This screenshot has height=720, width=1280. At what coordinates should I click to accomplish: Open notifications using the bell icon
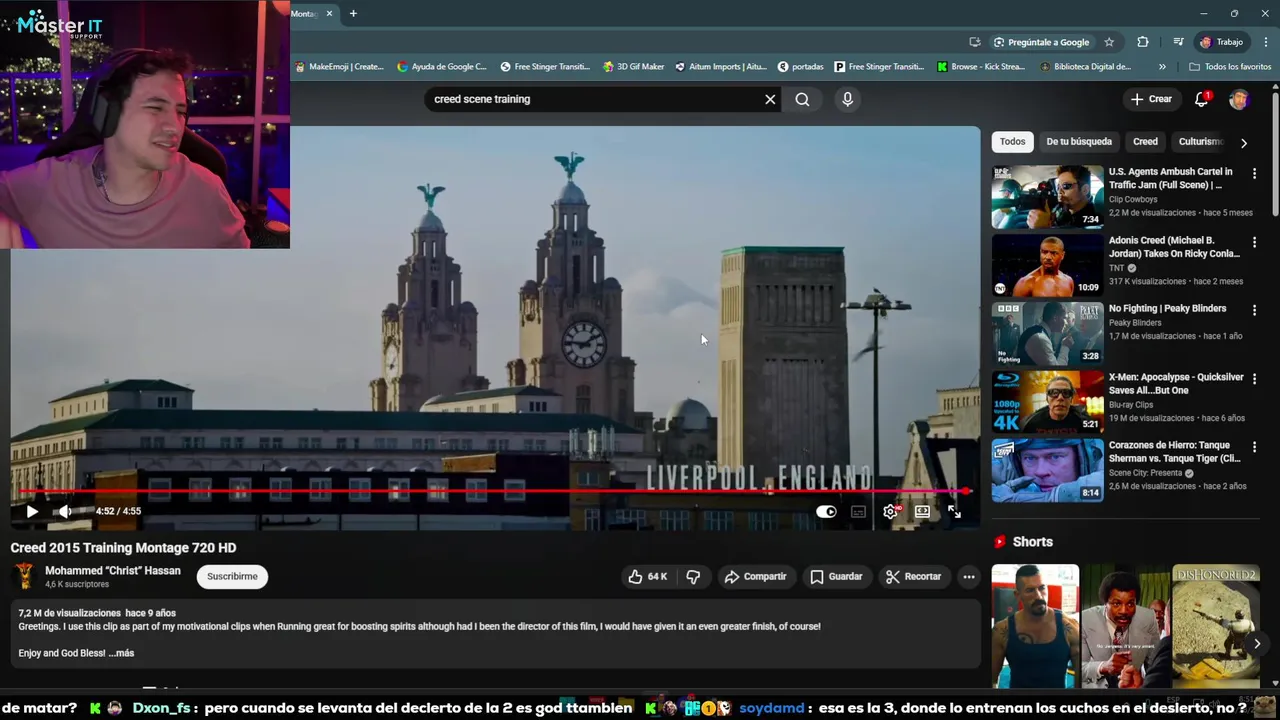[1202, 99]
